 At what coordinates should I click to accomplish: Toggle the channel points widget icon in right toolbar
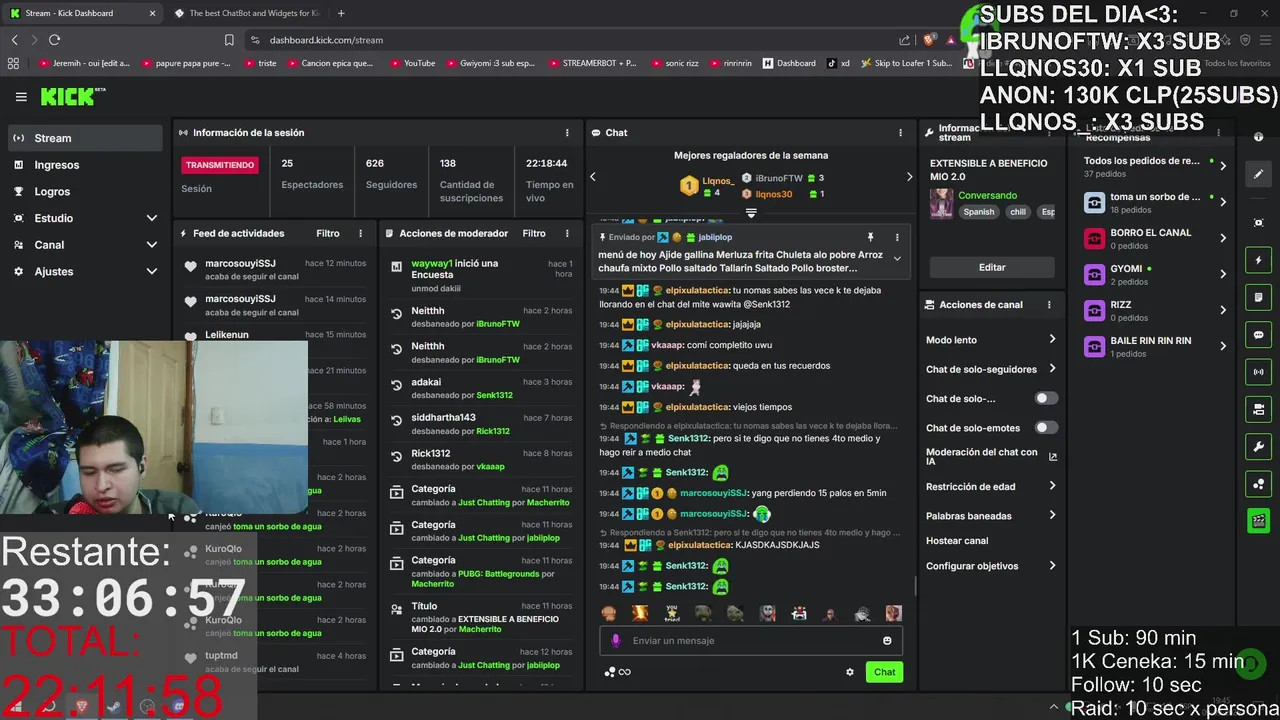pyautogui.click(x=1259, y=484)
